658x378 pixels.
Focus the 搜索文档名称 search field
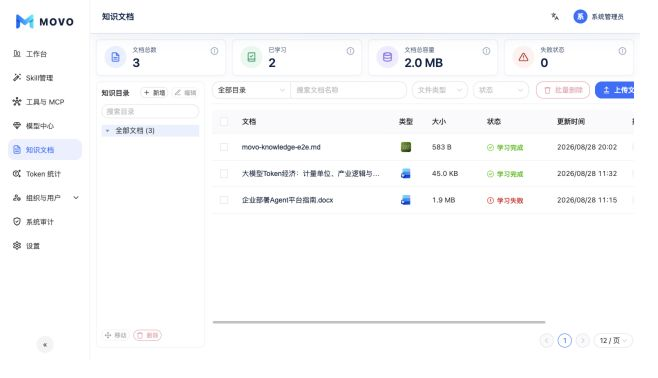[348, 90]
